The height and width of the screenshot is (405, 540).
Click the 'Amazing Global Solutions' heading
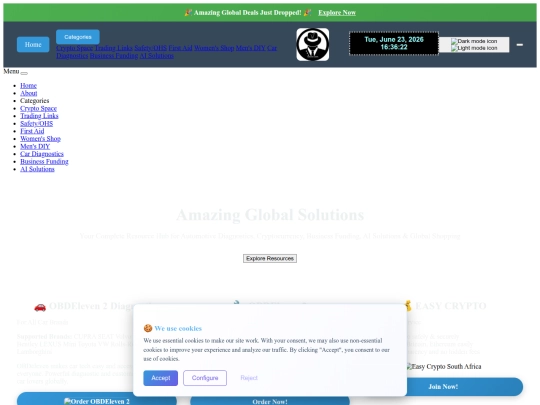point(270,215)
